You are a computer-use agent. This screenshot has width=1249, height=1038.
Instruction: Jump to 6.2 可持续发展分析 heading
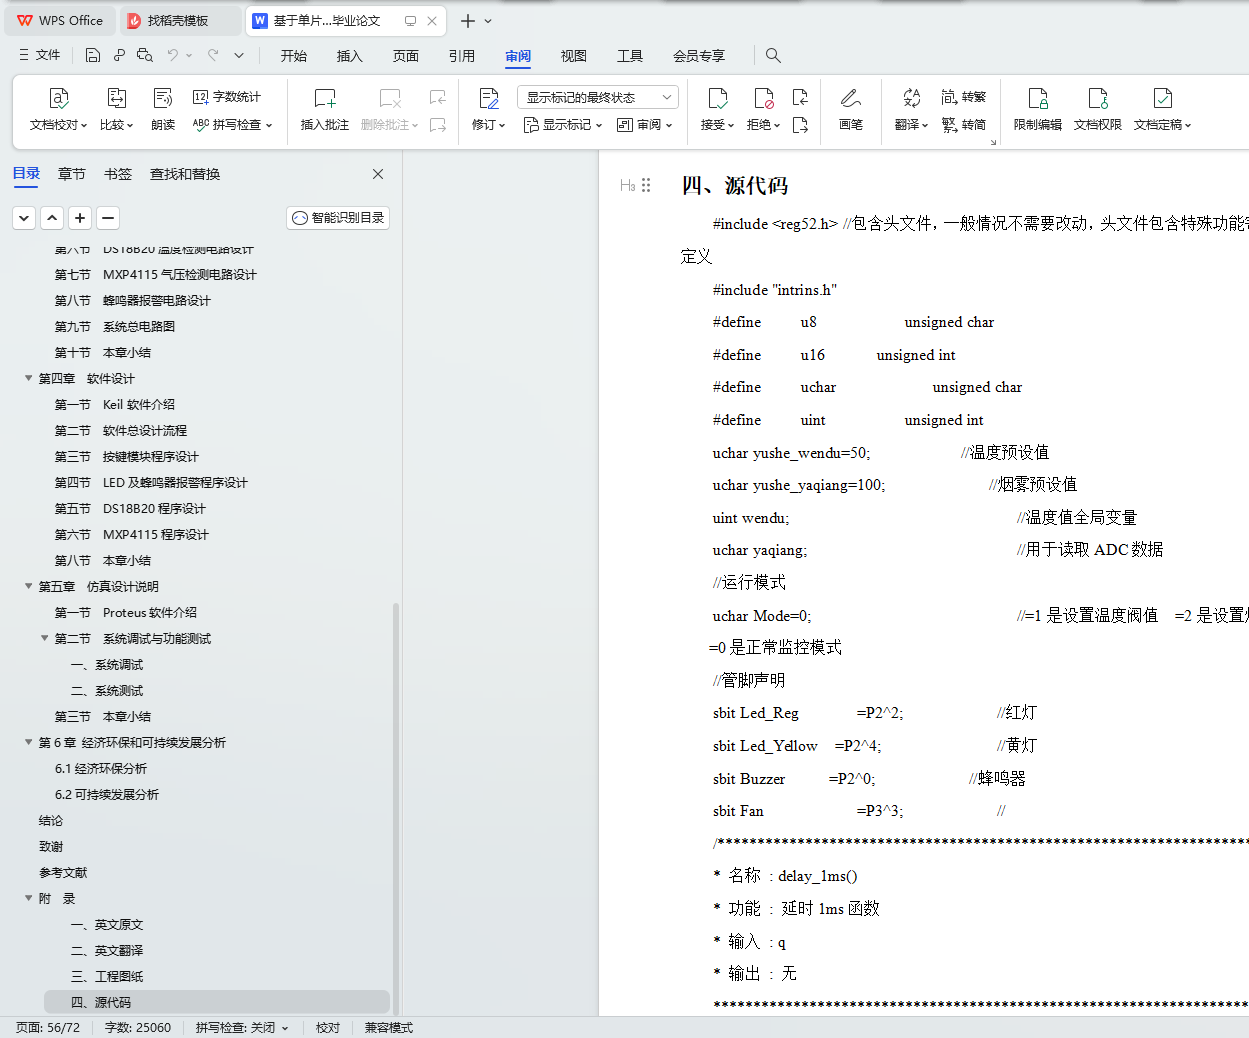pyautogui.click(x=107, y=794)
